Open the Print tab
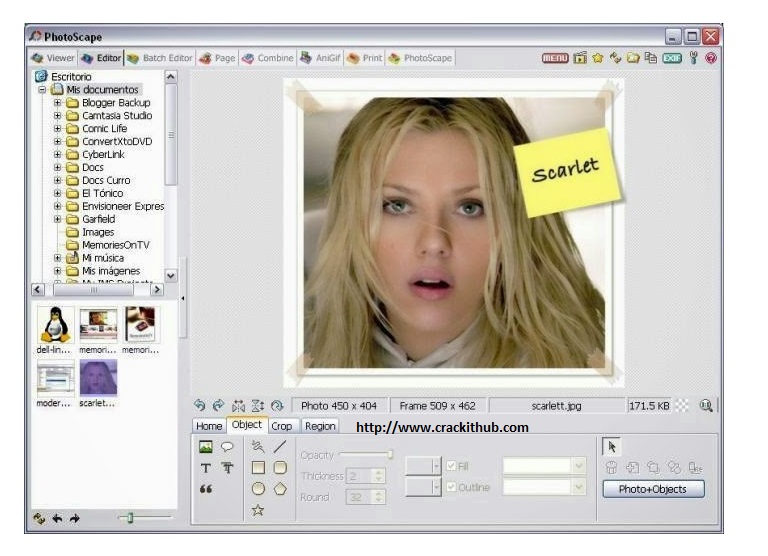This screenshot has width=768, height=556. tap(364, 58)
